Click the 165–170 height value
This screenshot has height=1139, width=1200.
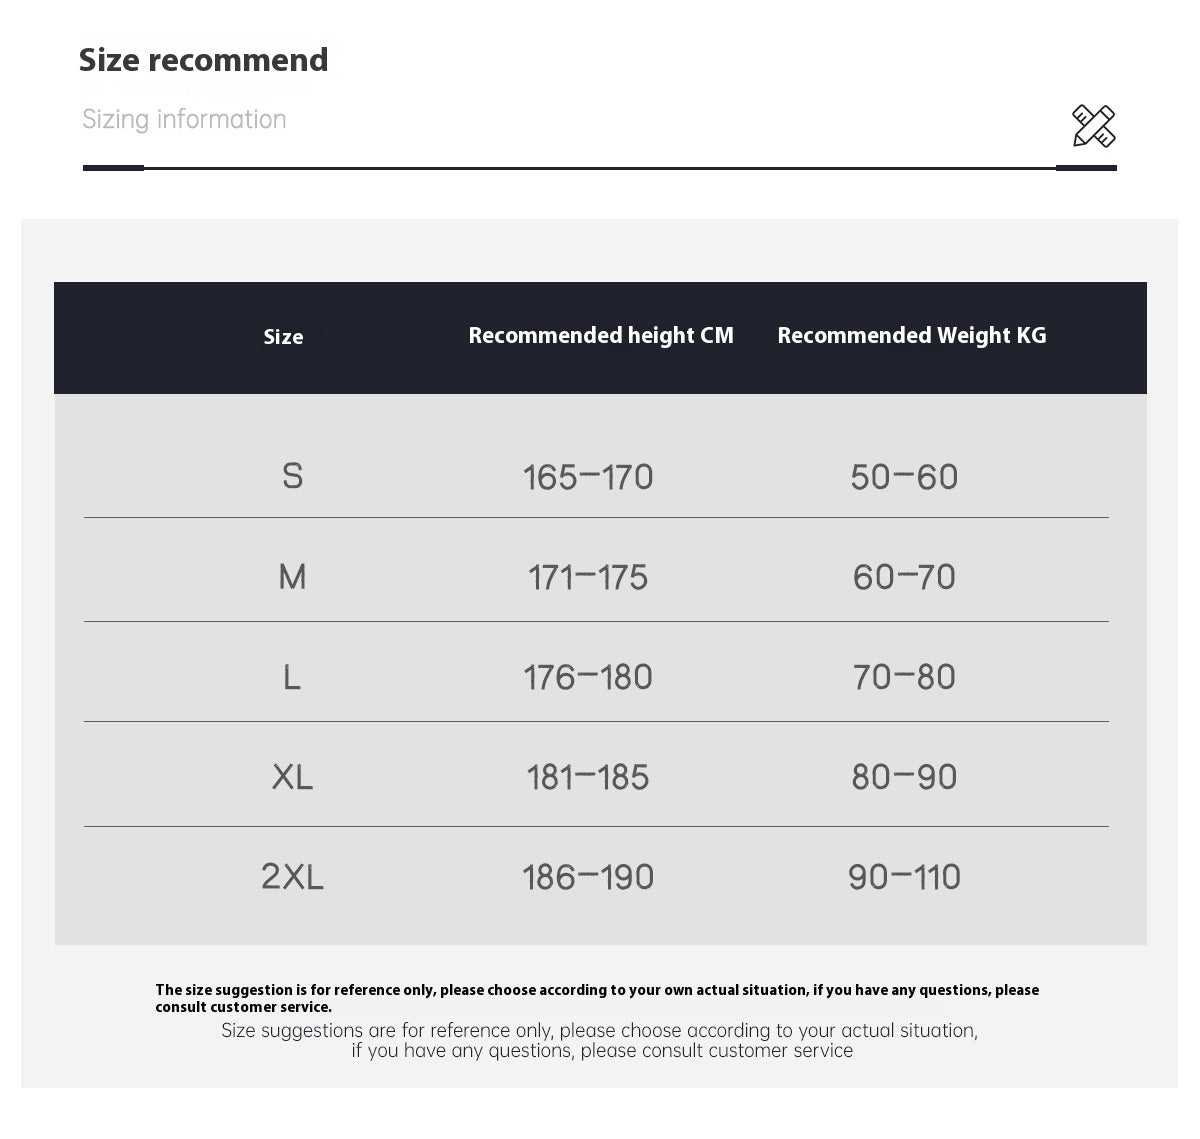point(588,477)
